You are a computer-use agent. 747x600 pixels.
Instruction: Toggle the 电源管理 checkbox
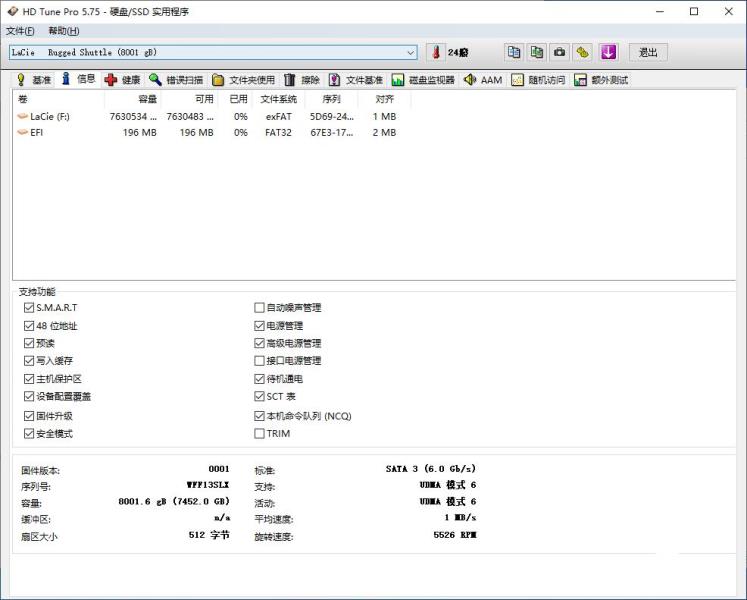[259, 326]
